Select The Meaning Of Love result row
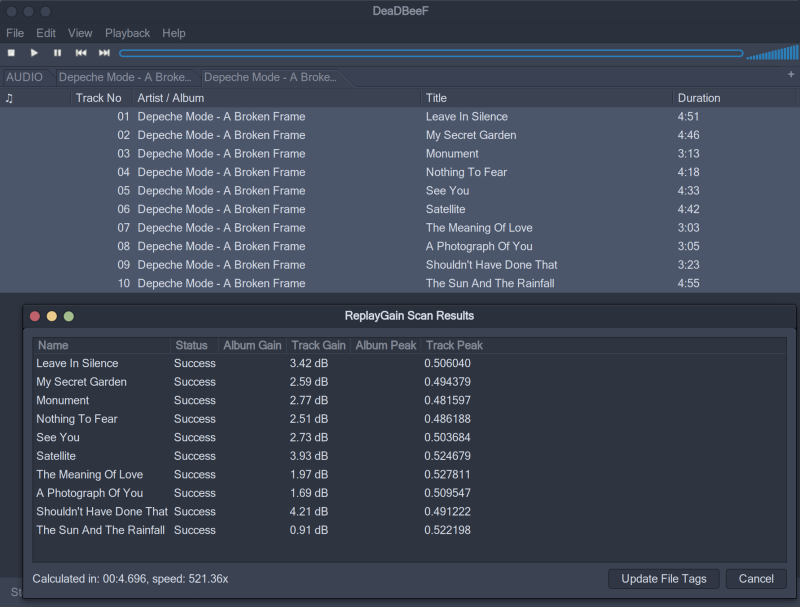Viewport: 800px width, 607px height. click(409, 474)
